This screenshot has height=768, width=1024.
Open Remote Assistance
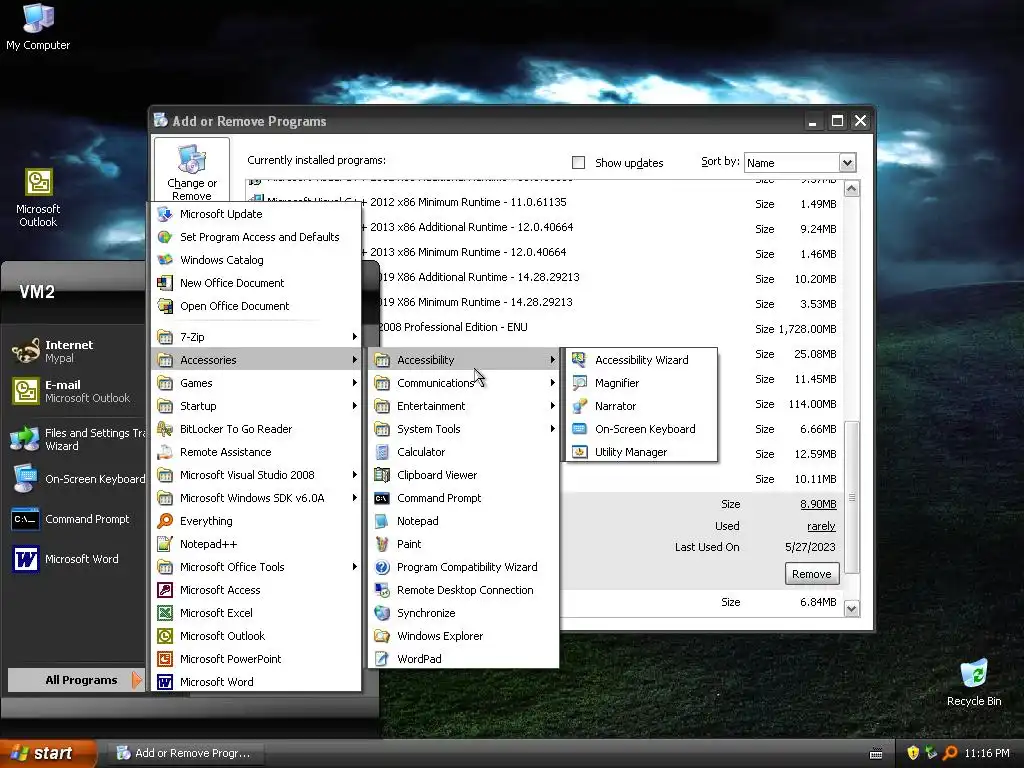point(256,452)
